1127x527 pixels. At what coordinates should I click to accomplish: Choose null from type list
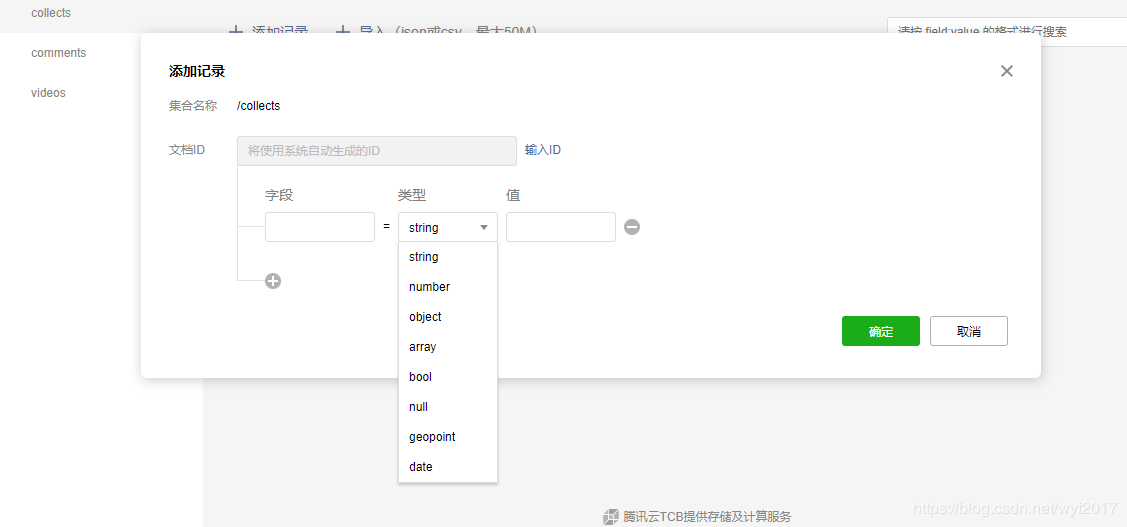click(x=448, y=407)
